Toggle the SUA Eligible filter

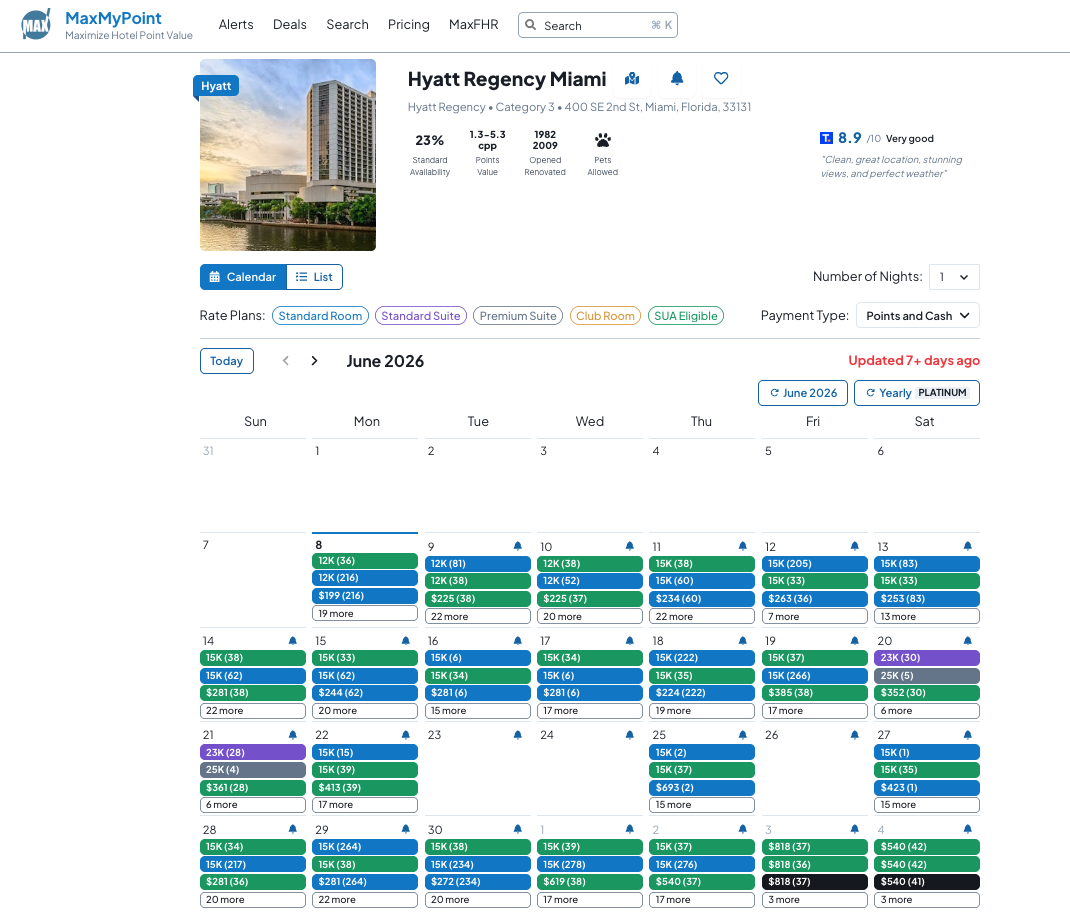(686, 316)
